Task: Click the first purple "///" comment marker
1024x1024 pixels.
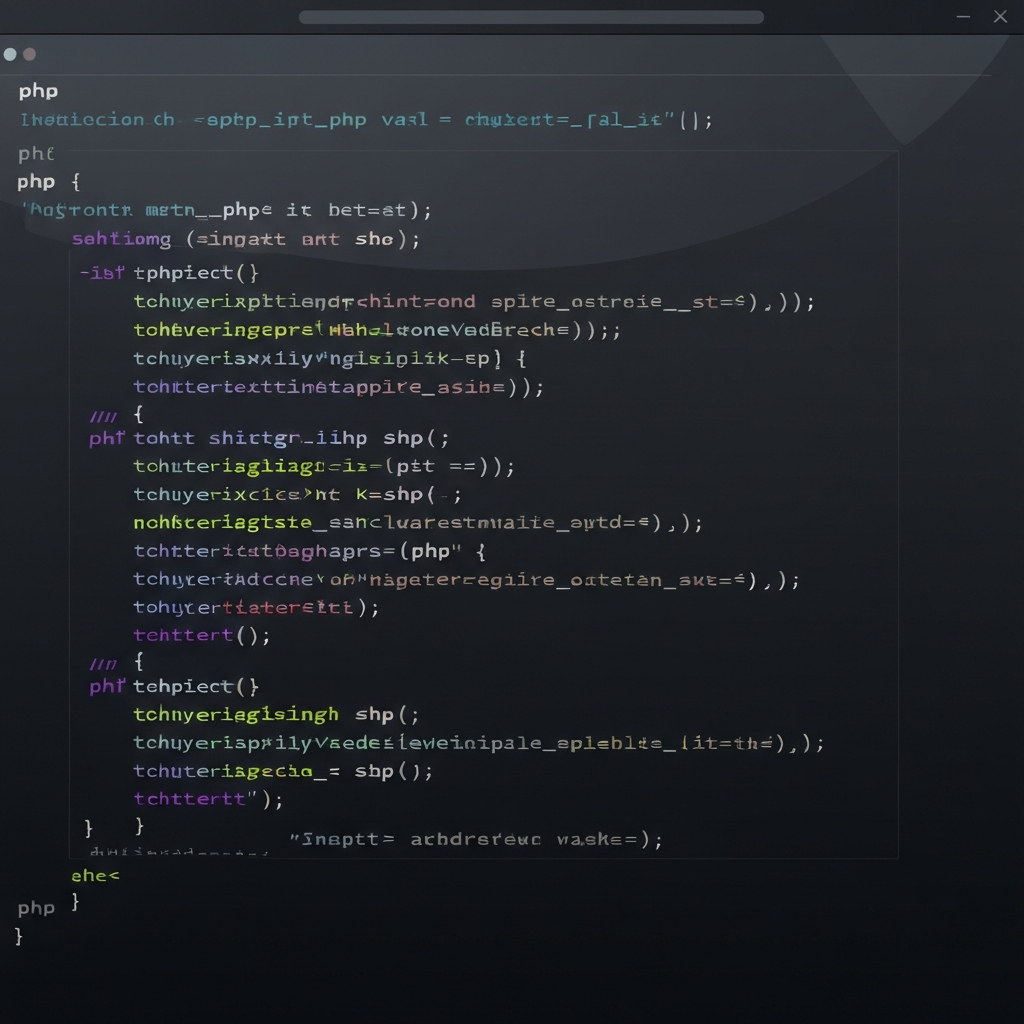Action: pyautogui.click(x=102, y=416)
